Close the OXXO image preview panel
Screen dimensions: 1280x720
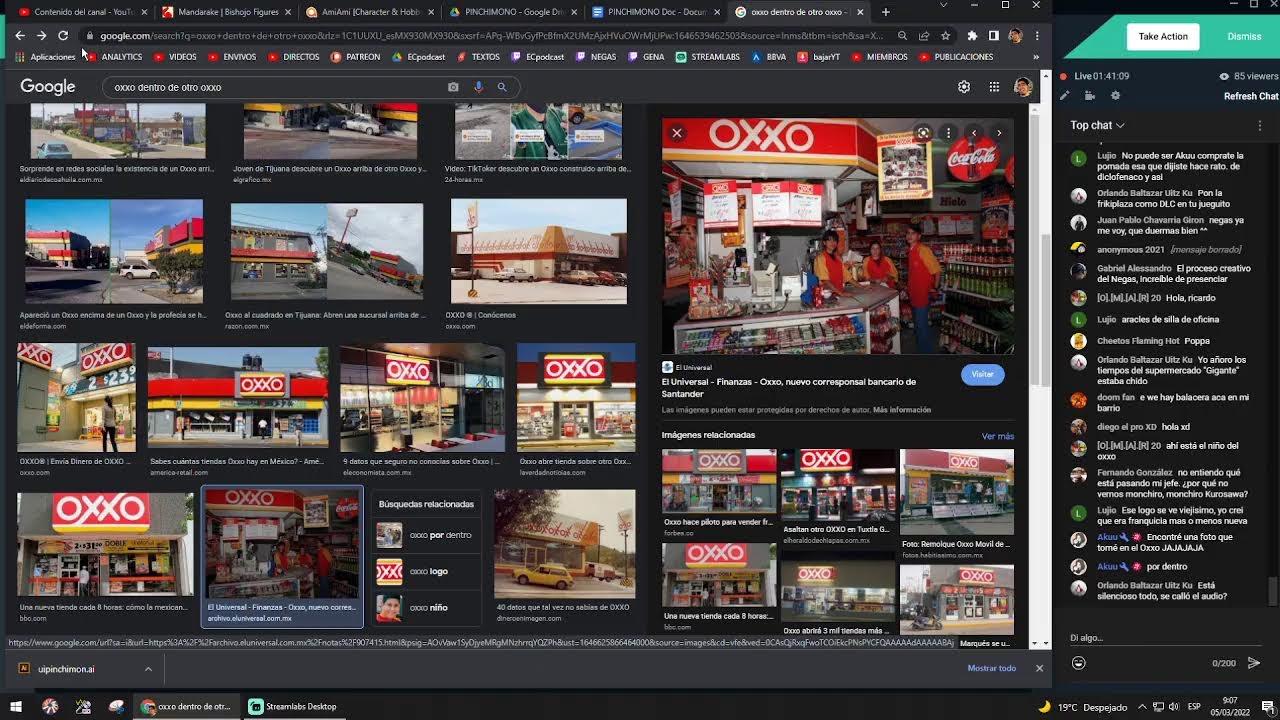(x=677, y=133)
